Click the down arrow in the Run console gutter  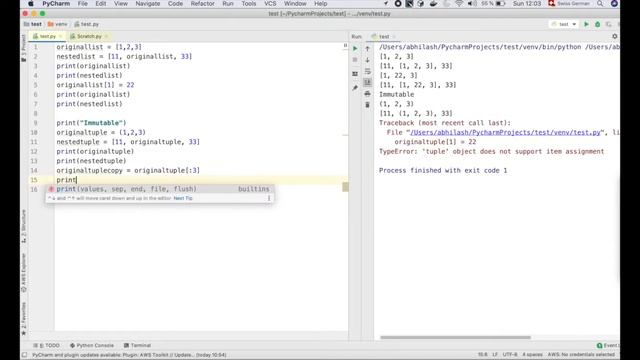click(x=367, y=60)
